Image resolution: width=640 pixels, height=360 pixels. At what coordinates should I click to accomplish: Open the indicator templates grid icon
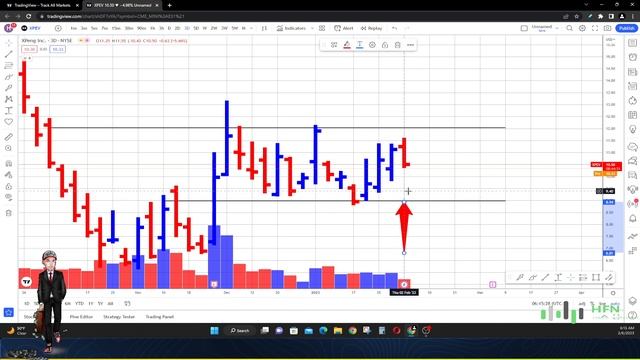click(x=322, y=28)
